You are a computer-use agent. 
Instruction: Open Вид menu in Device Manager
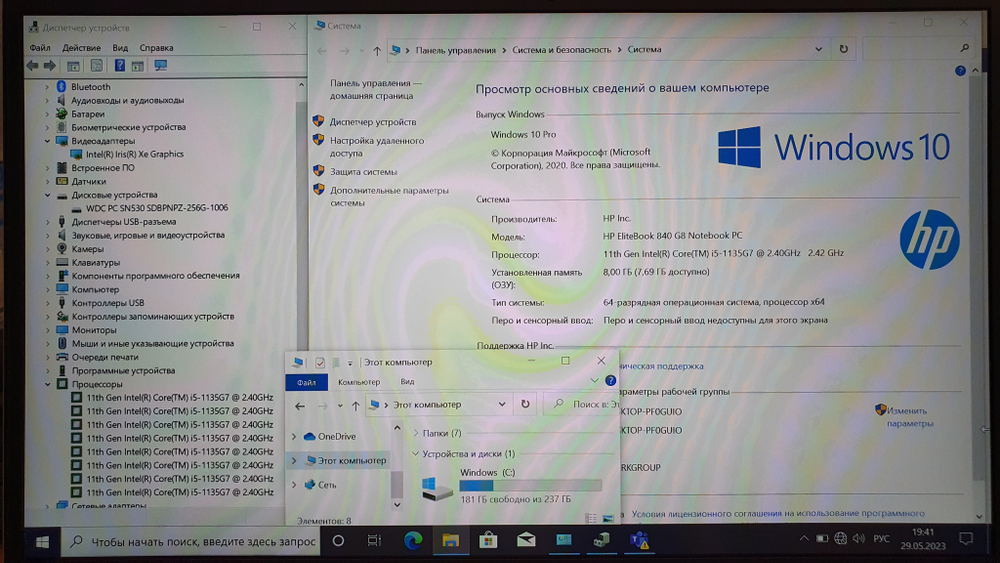(120, 48)
